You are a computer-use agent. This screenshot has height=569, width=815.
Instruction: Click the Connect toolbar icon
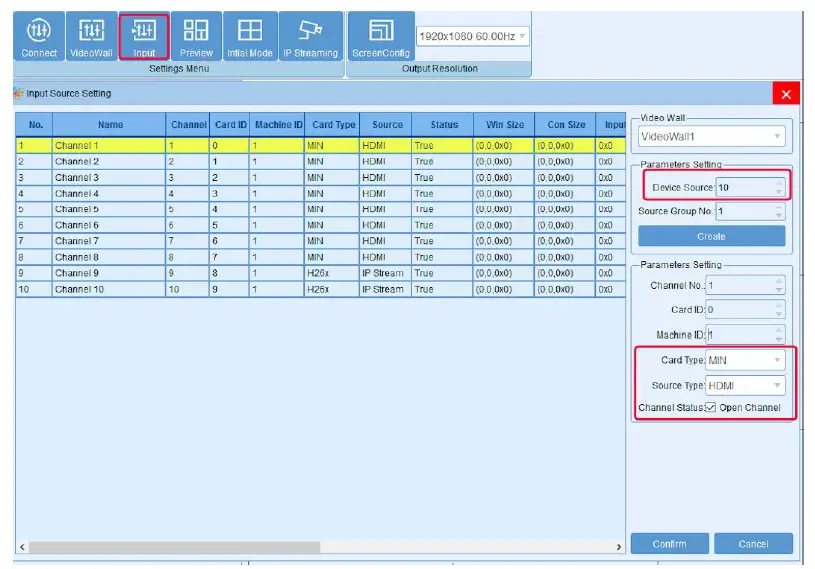coord(40,37)
